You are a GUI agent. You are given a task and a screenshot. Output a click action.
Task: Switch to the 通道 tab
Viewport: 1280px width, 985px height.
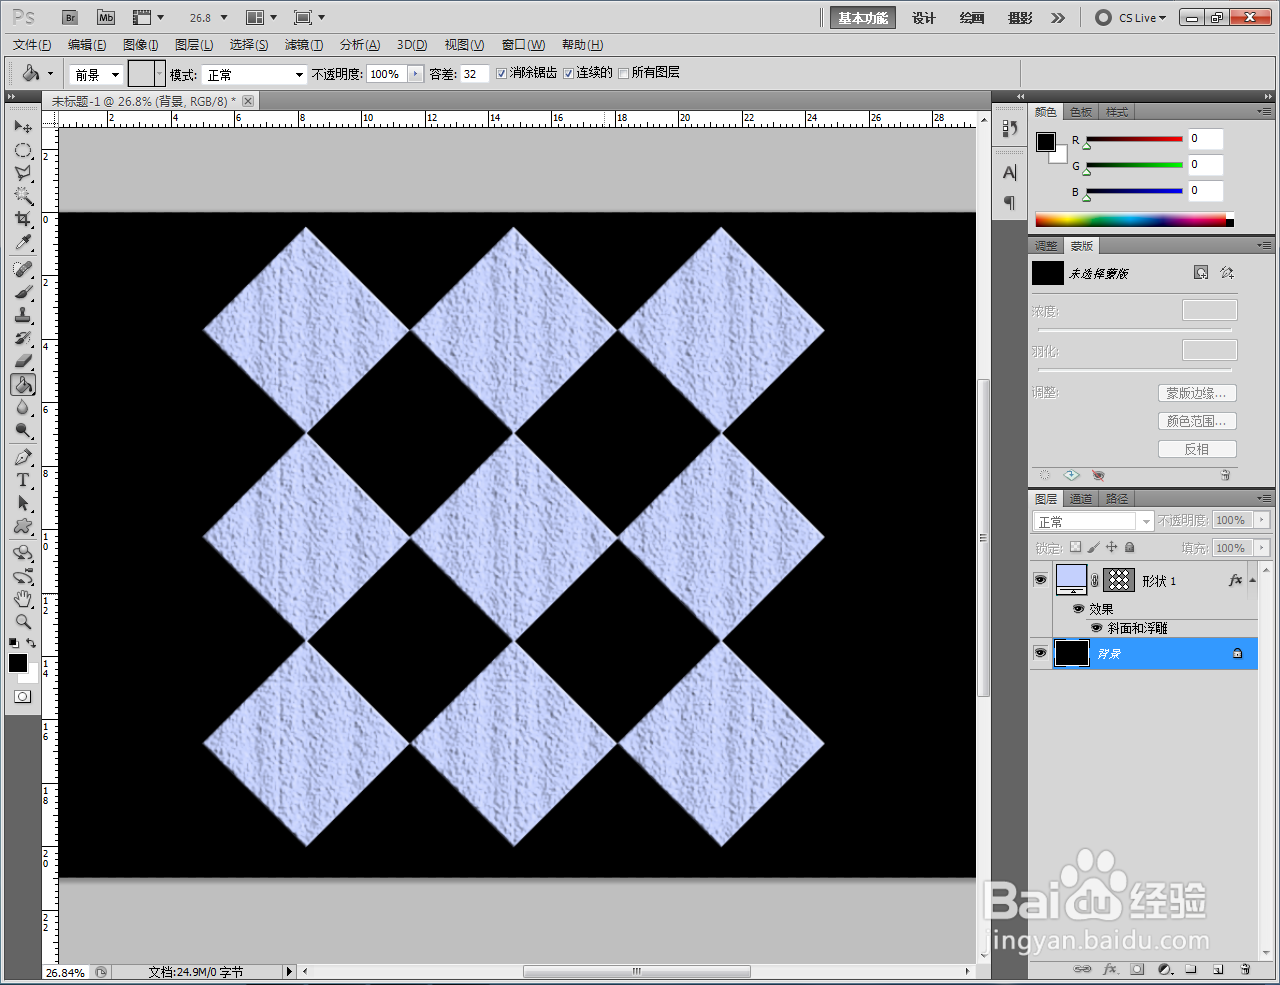[1081, 498]
